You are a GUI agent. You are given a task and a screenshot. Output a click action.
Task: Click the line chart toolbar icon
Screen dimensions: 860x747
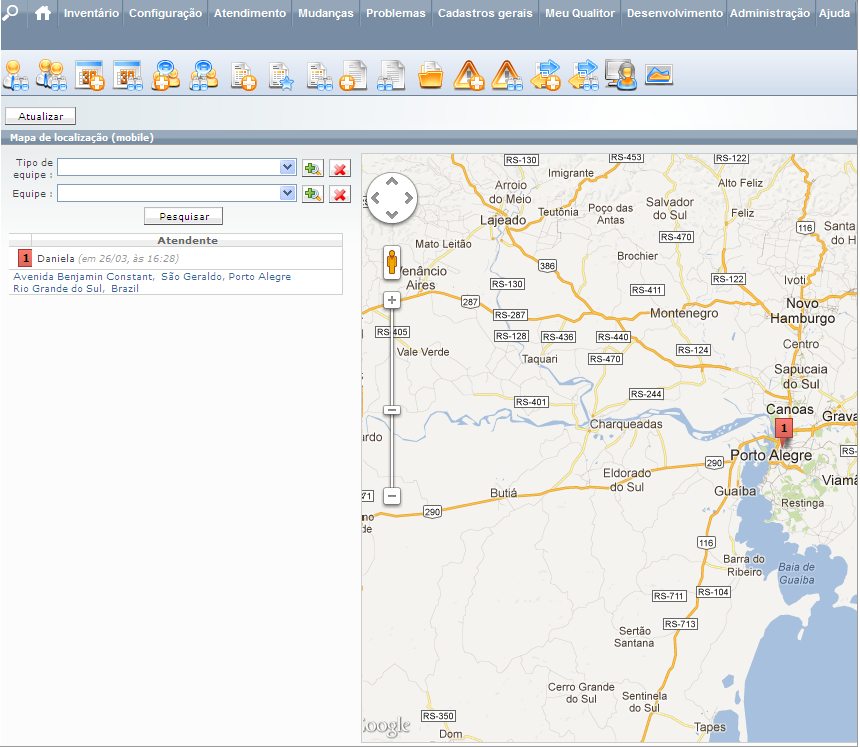coord(658,75)
